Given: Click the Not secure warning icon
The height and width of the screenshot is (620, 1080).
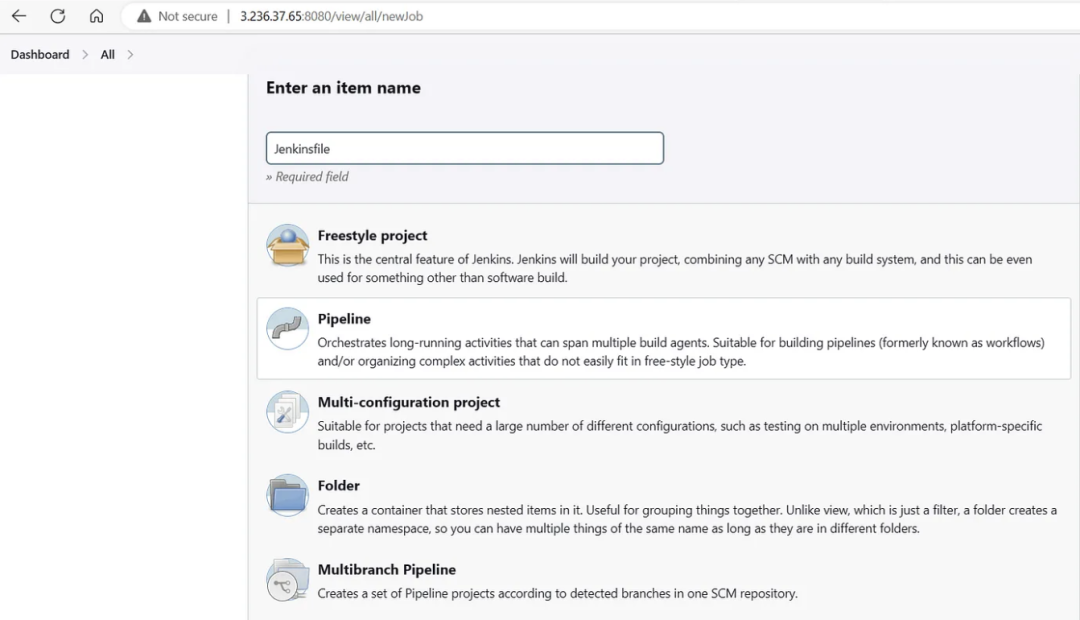Looking at the screenshot, I should coord(145,16).
